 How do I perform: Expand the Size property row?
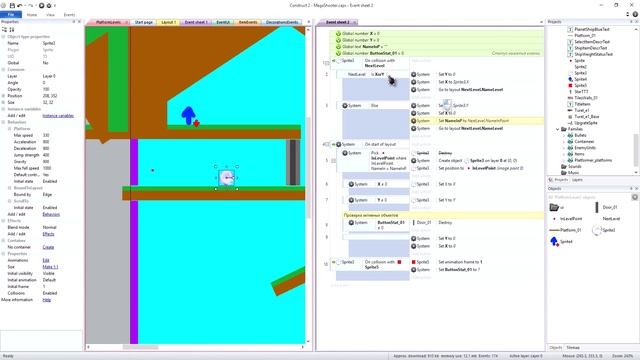point(3,102)
